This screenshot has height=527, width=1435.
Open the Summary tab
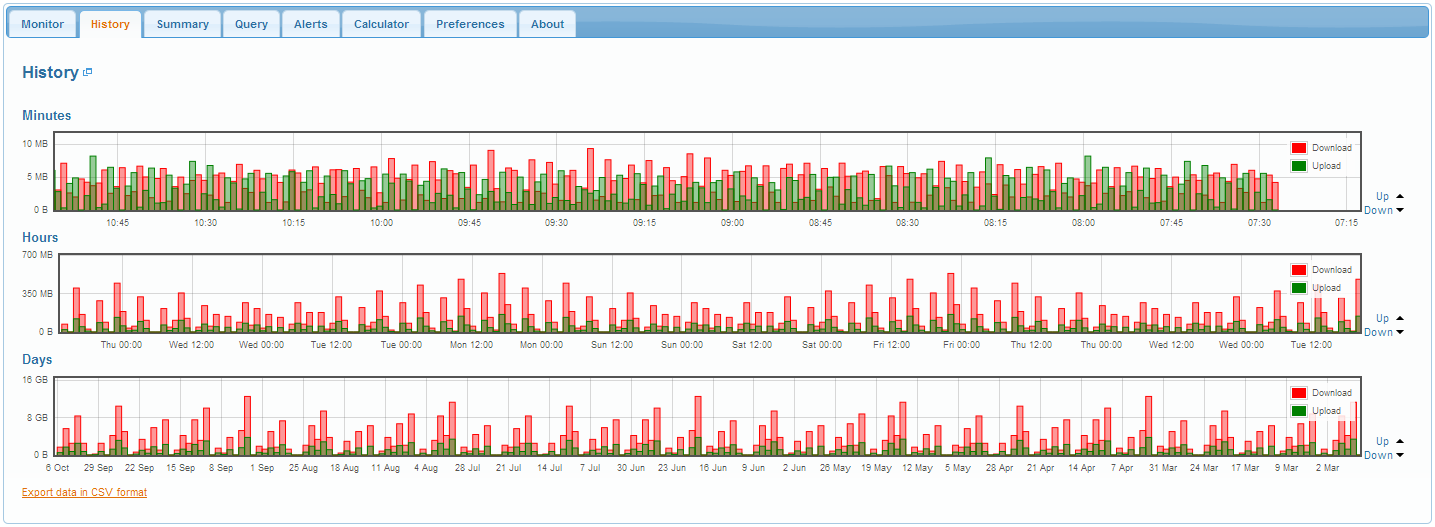182,24
